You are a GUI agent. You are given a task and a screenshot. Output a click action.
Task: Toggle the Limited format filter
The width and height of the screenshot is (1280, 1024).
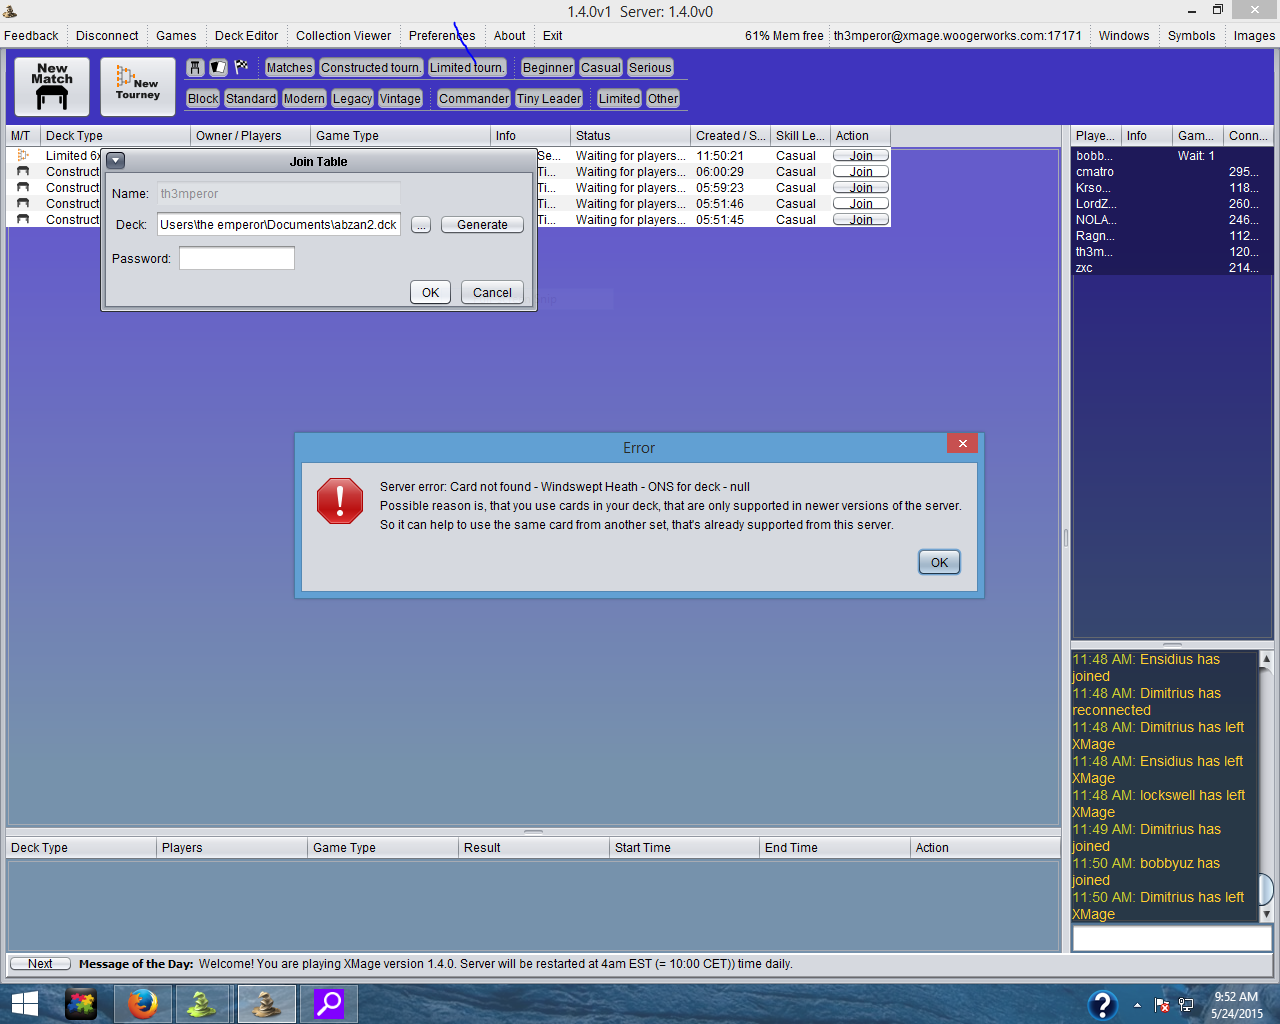619,99
